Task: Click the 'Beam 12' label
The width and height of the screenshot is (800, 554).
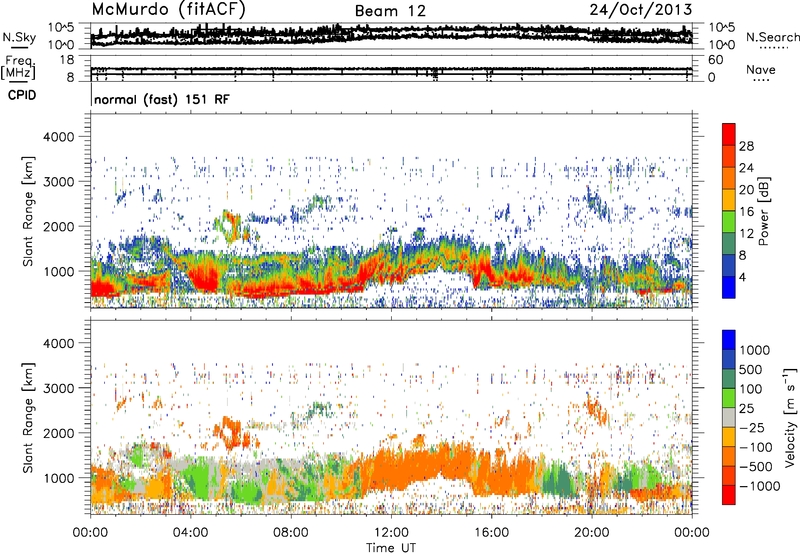Action: click(x=390, y=11)
